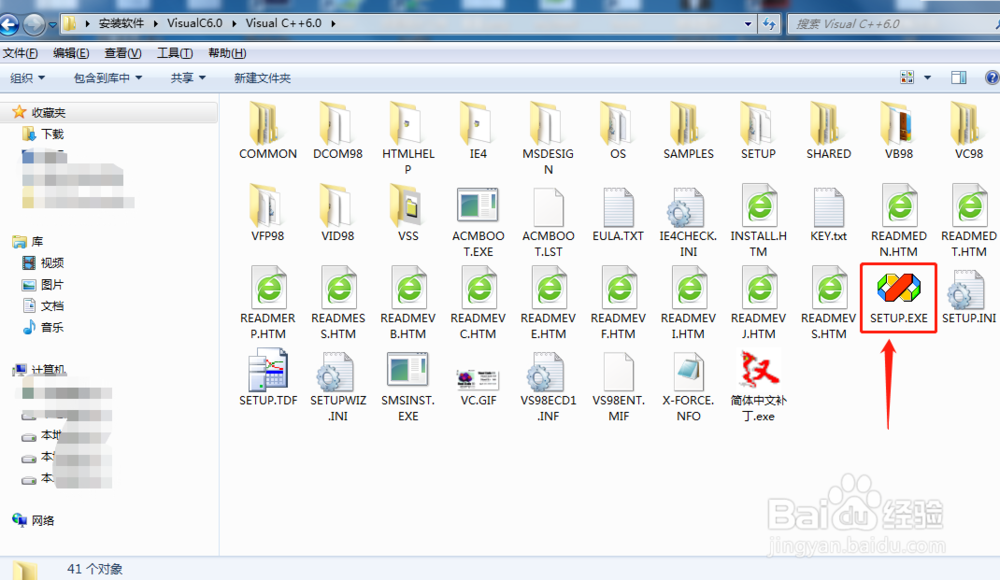Open the COMMON folder
This screenshot has height=580, width=1000.
click(267, 131)
